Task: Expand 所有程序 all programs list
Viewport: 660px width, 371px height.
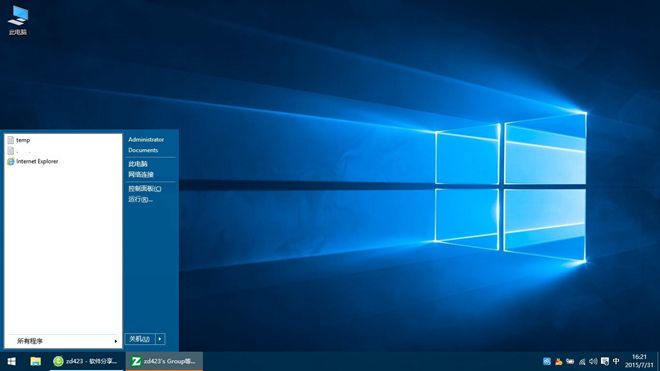Action: (x=63, y=341)
